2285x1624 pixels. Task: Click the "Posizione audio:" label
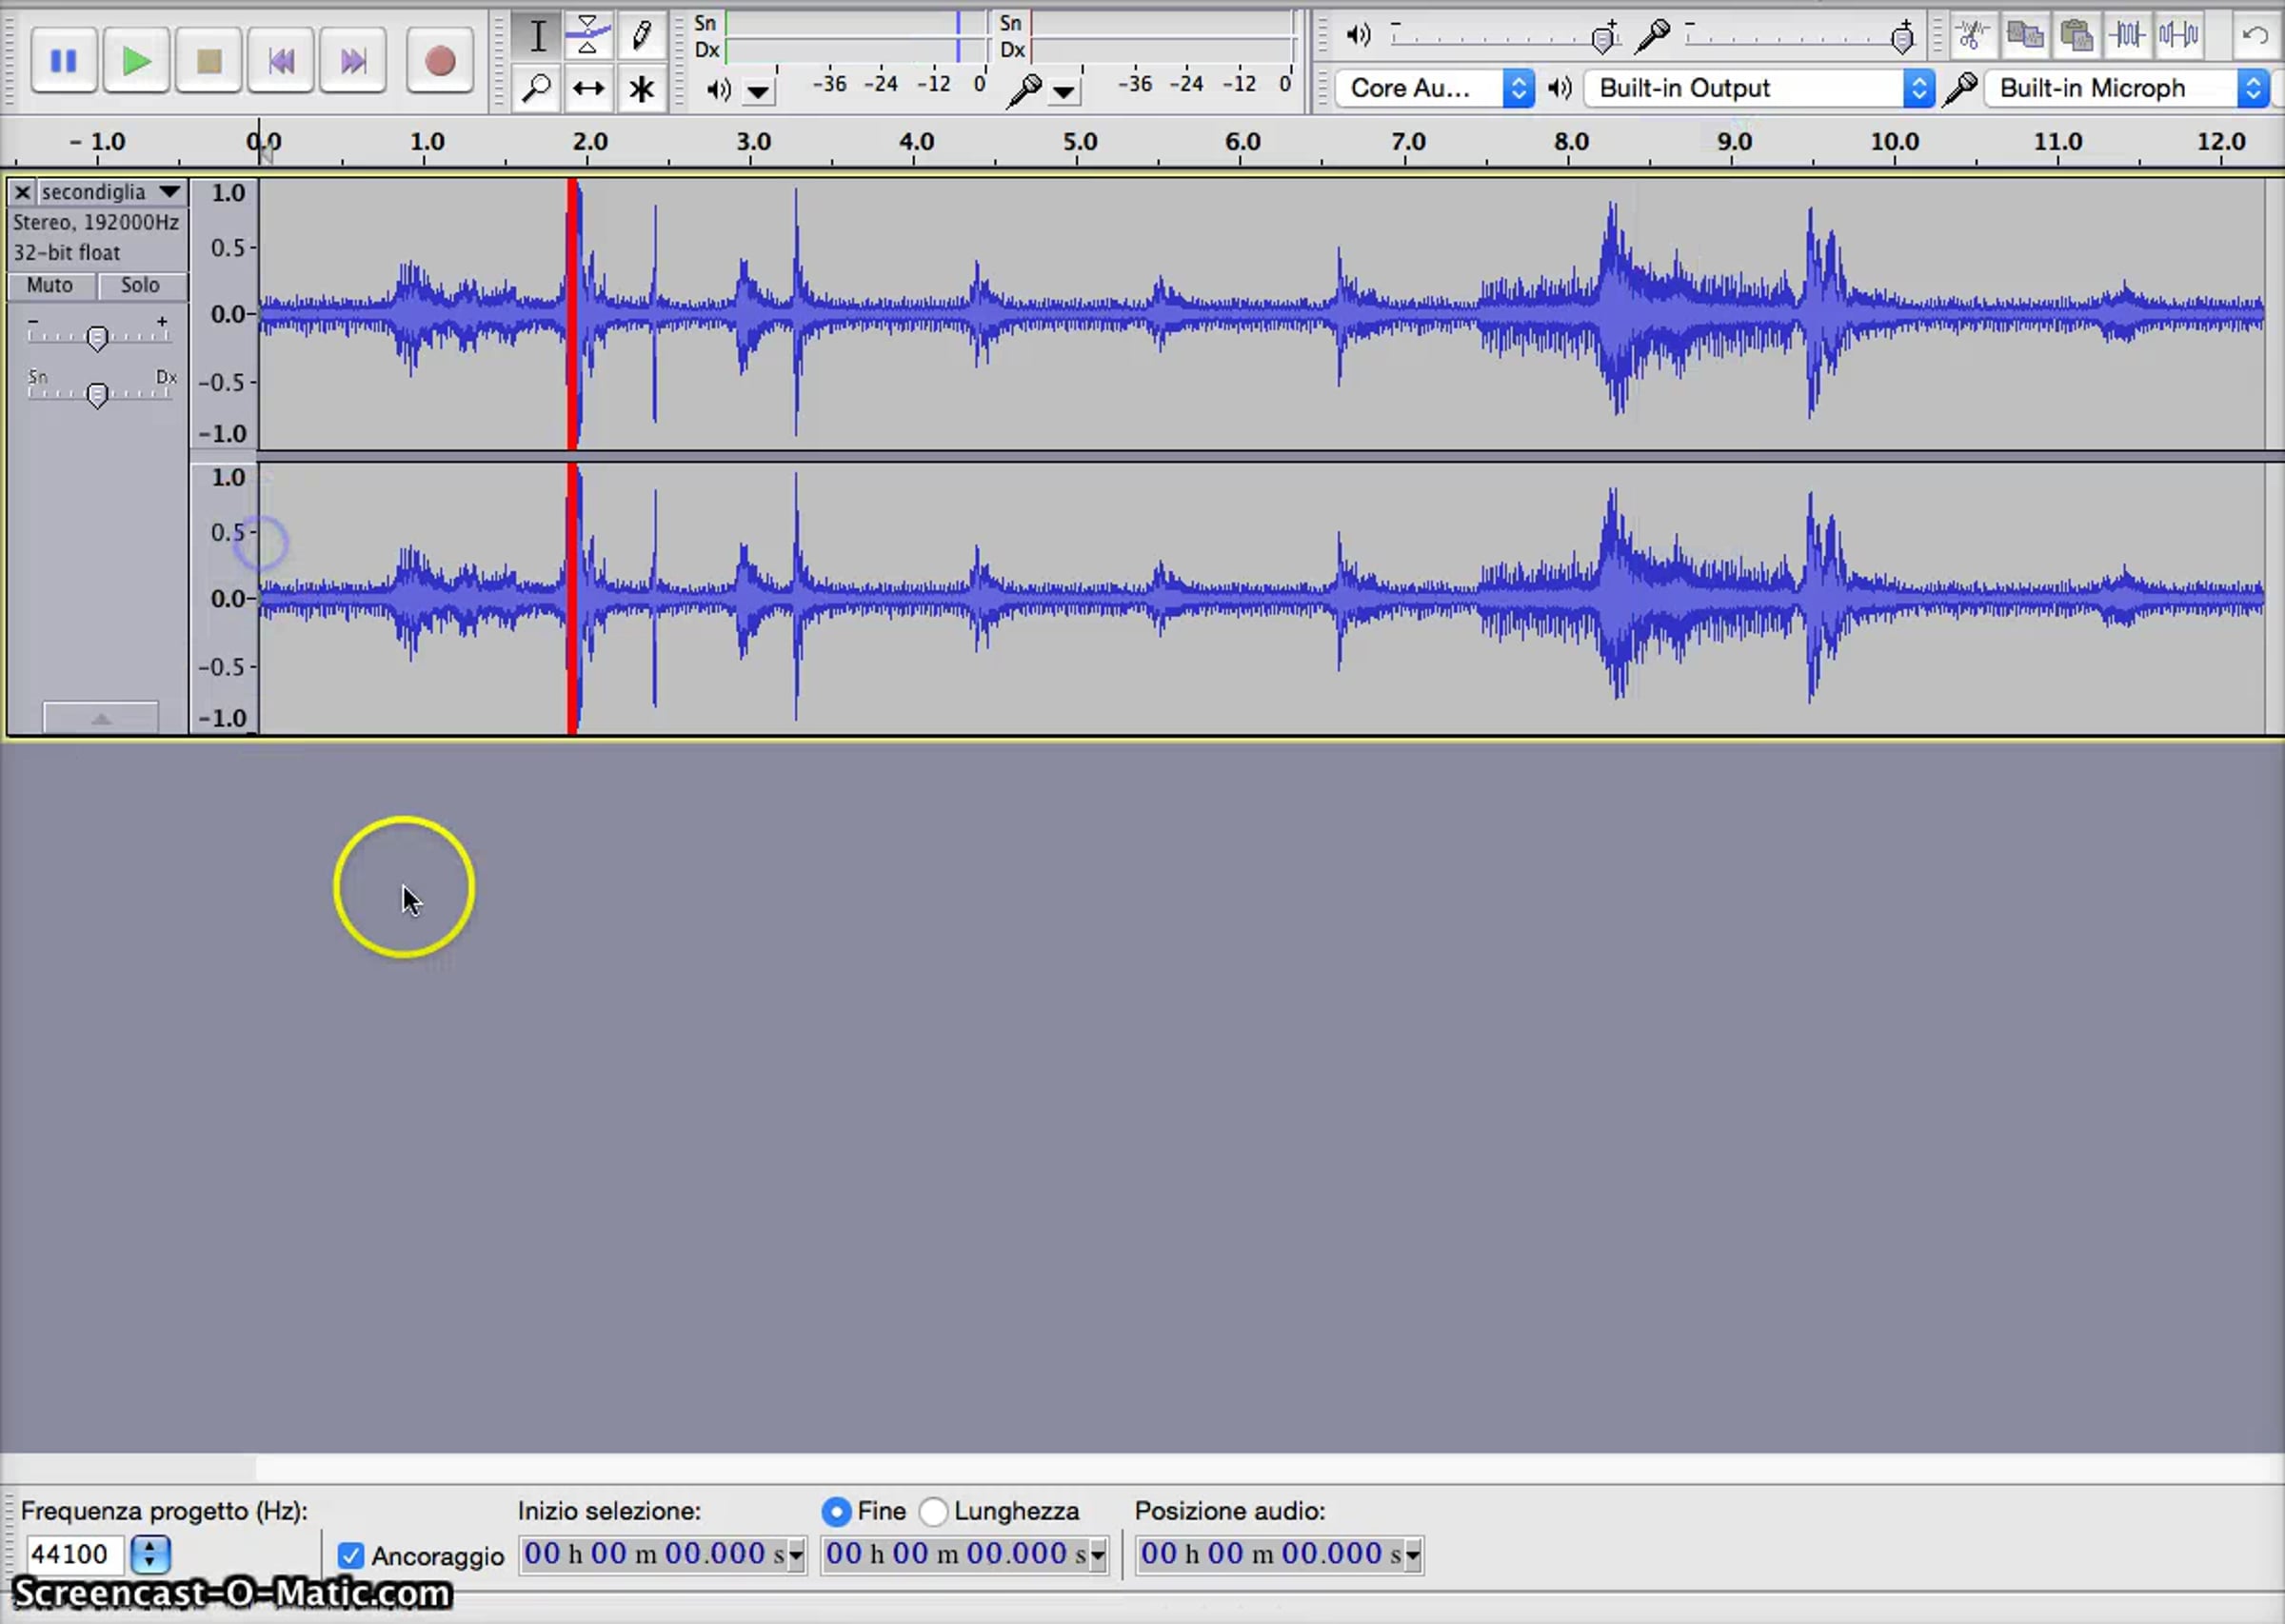coord(1230,1511)
